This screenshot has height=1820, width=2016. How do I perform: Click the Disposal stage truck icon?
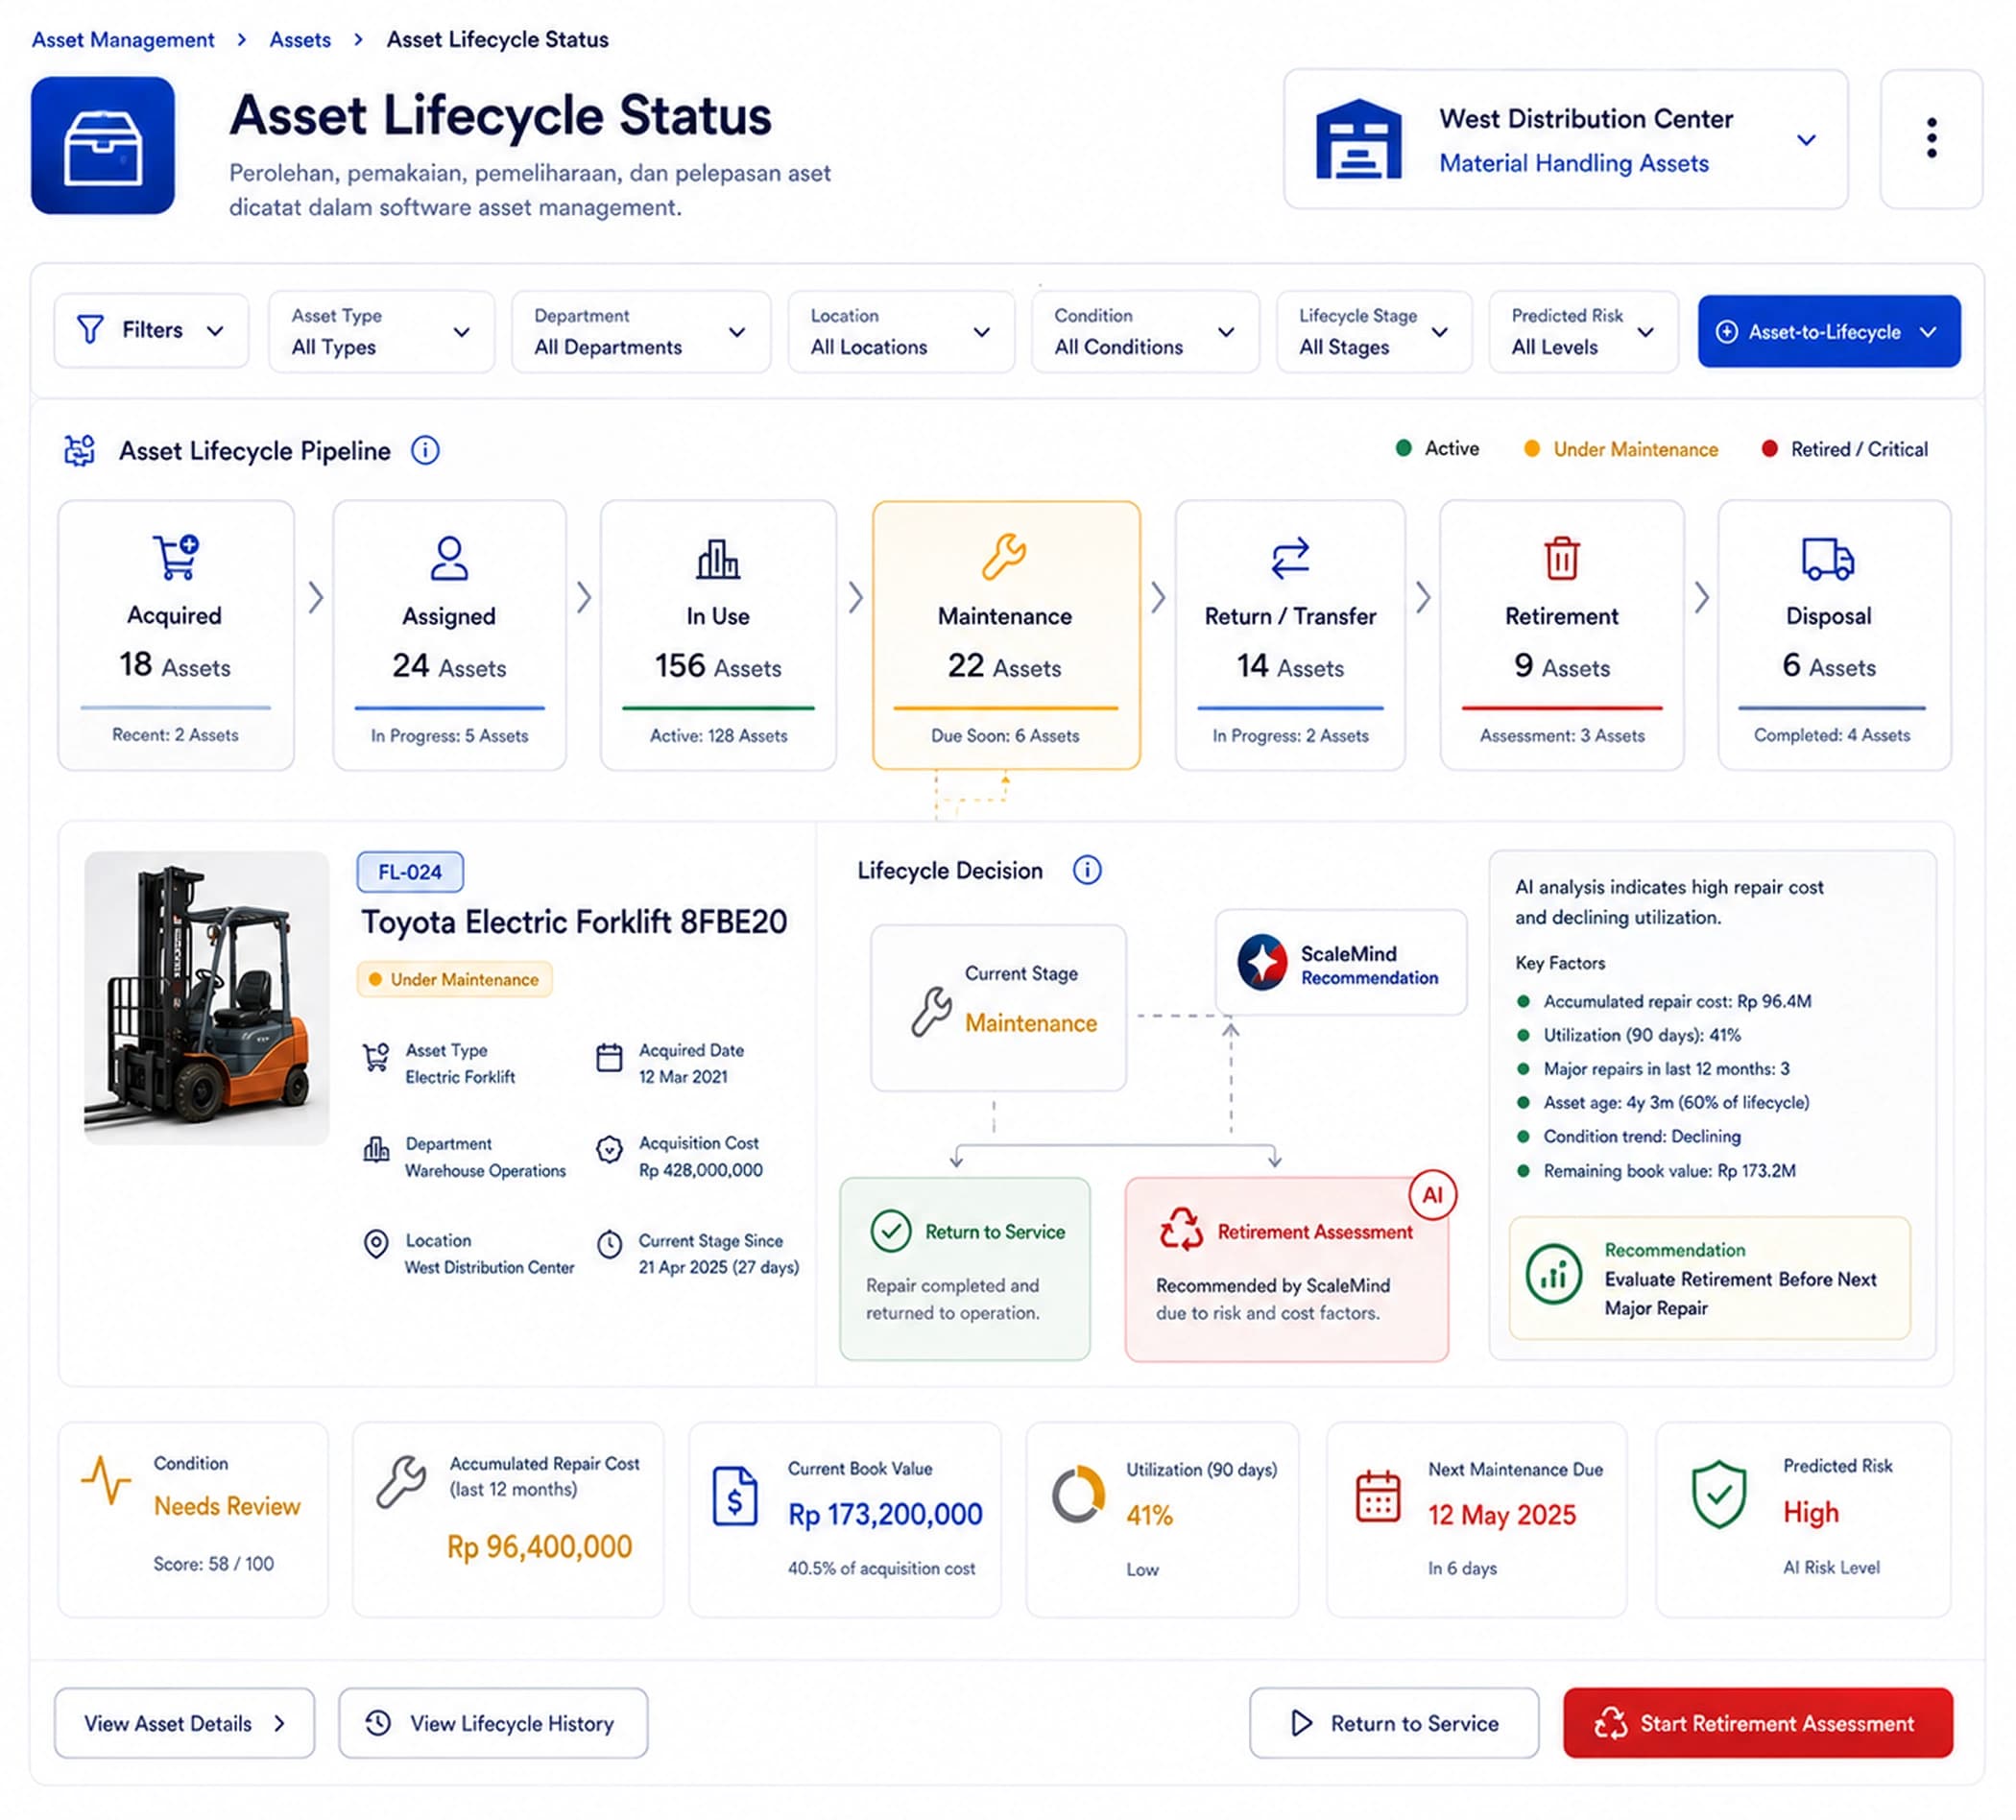[1827, 559]
